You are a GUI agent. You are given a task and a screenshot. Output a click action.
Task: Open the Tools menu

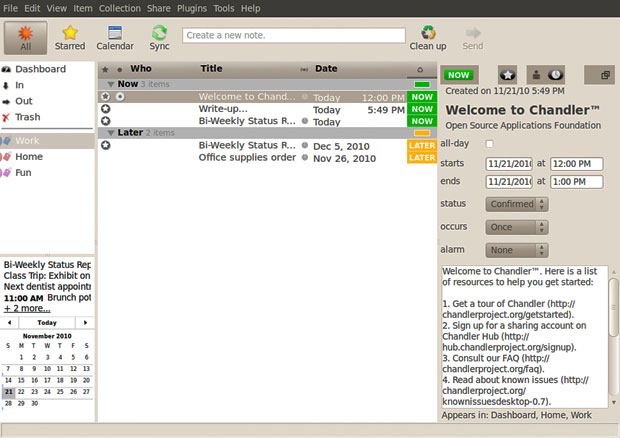click(224, 8)
